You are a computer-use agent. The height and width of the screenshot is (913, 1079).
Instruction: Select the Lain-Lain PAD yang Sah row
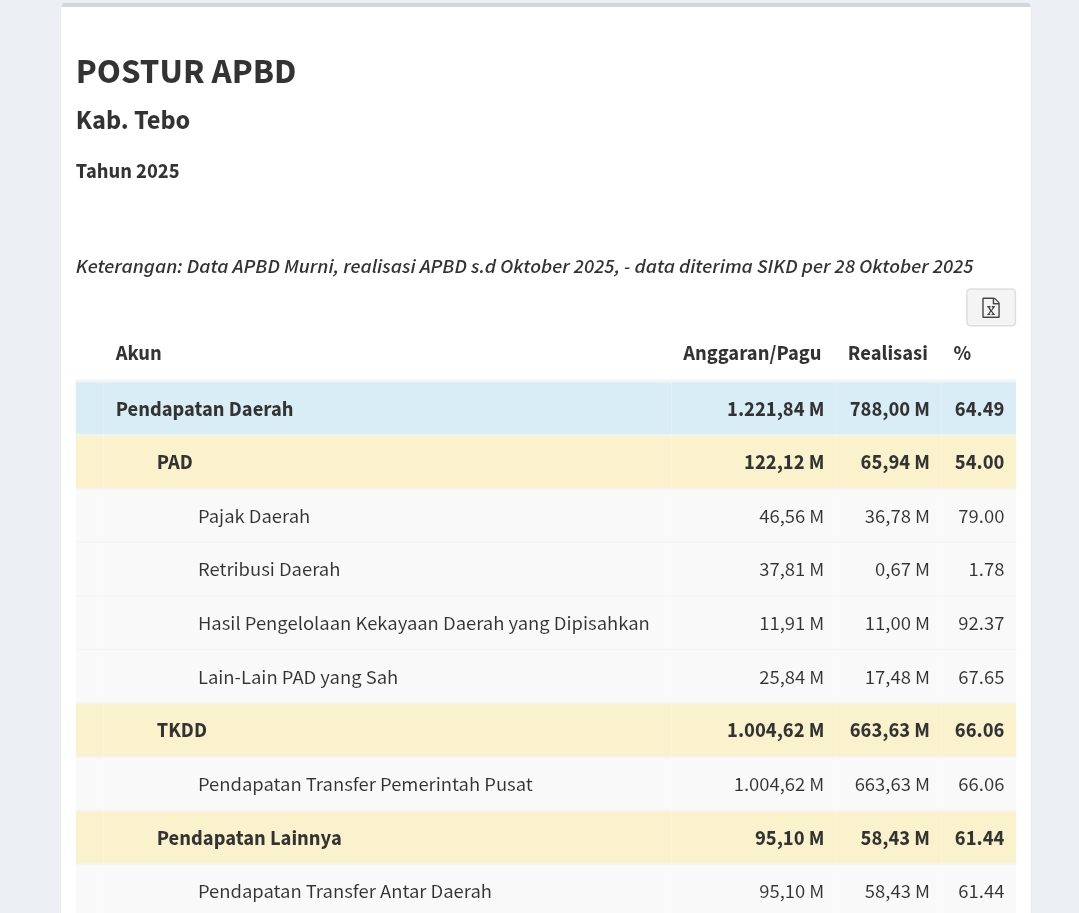click(x=297, y=676)
